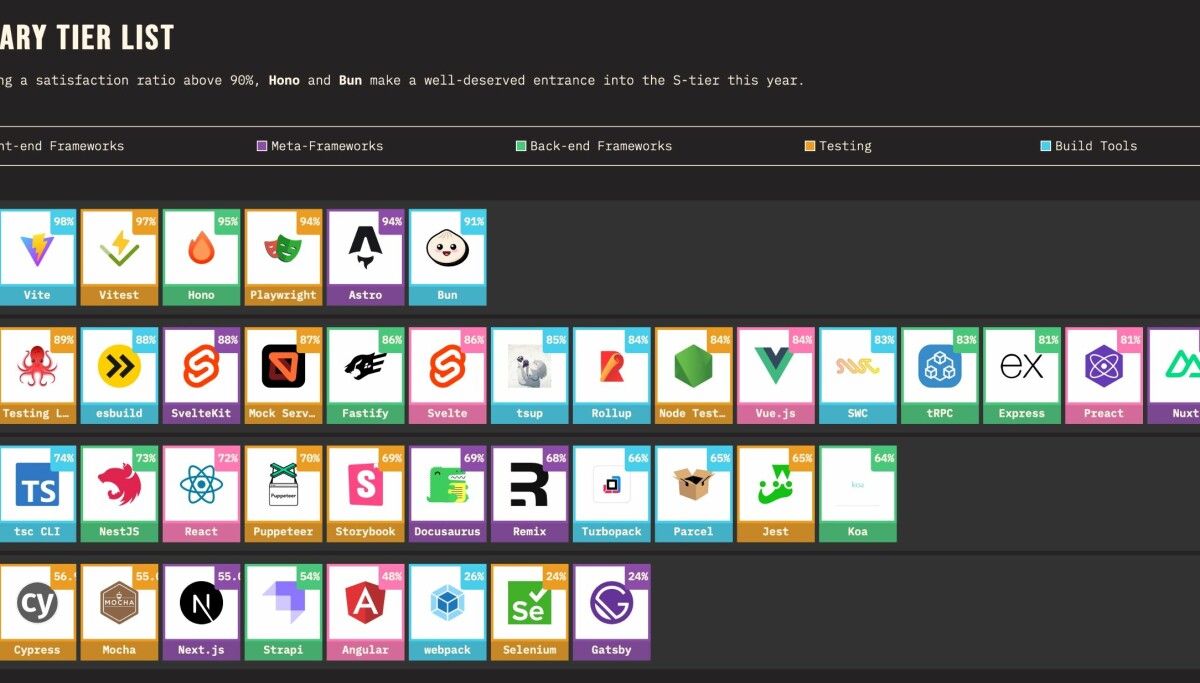Select the webpack cube icon
1200x683 pixels.
point(447,603)
